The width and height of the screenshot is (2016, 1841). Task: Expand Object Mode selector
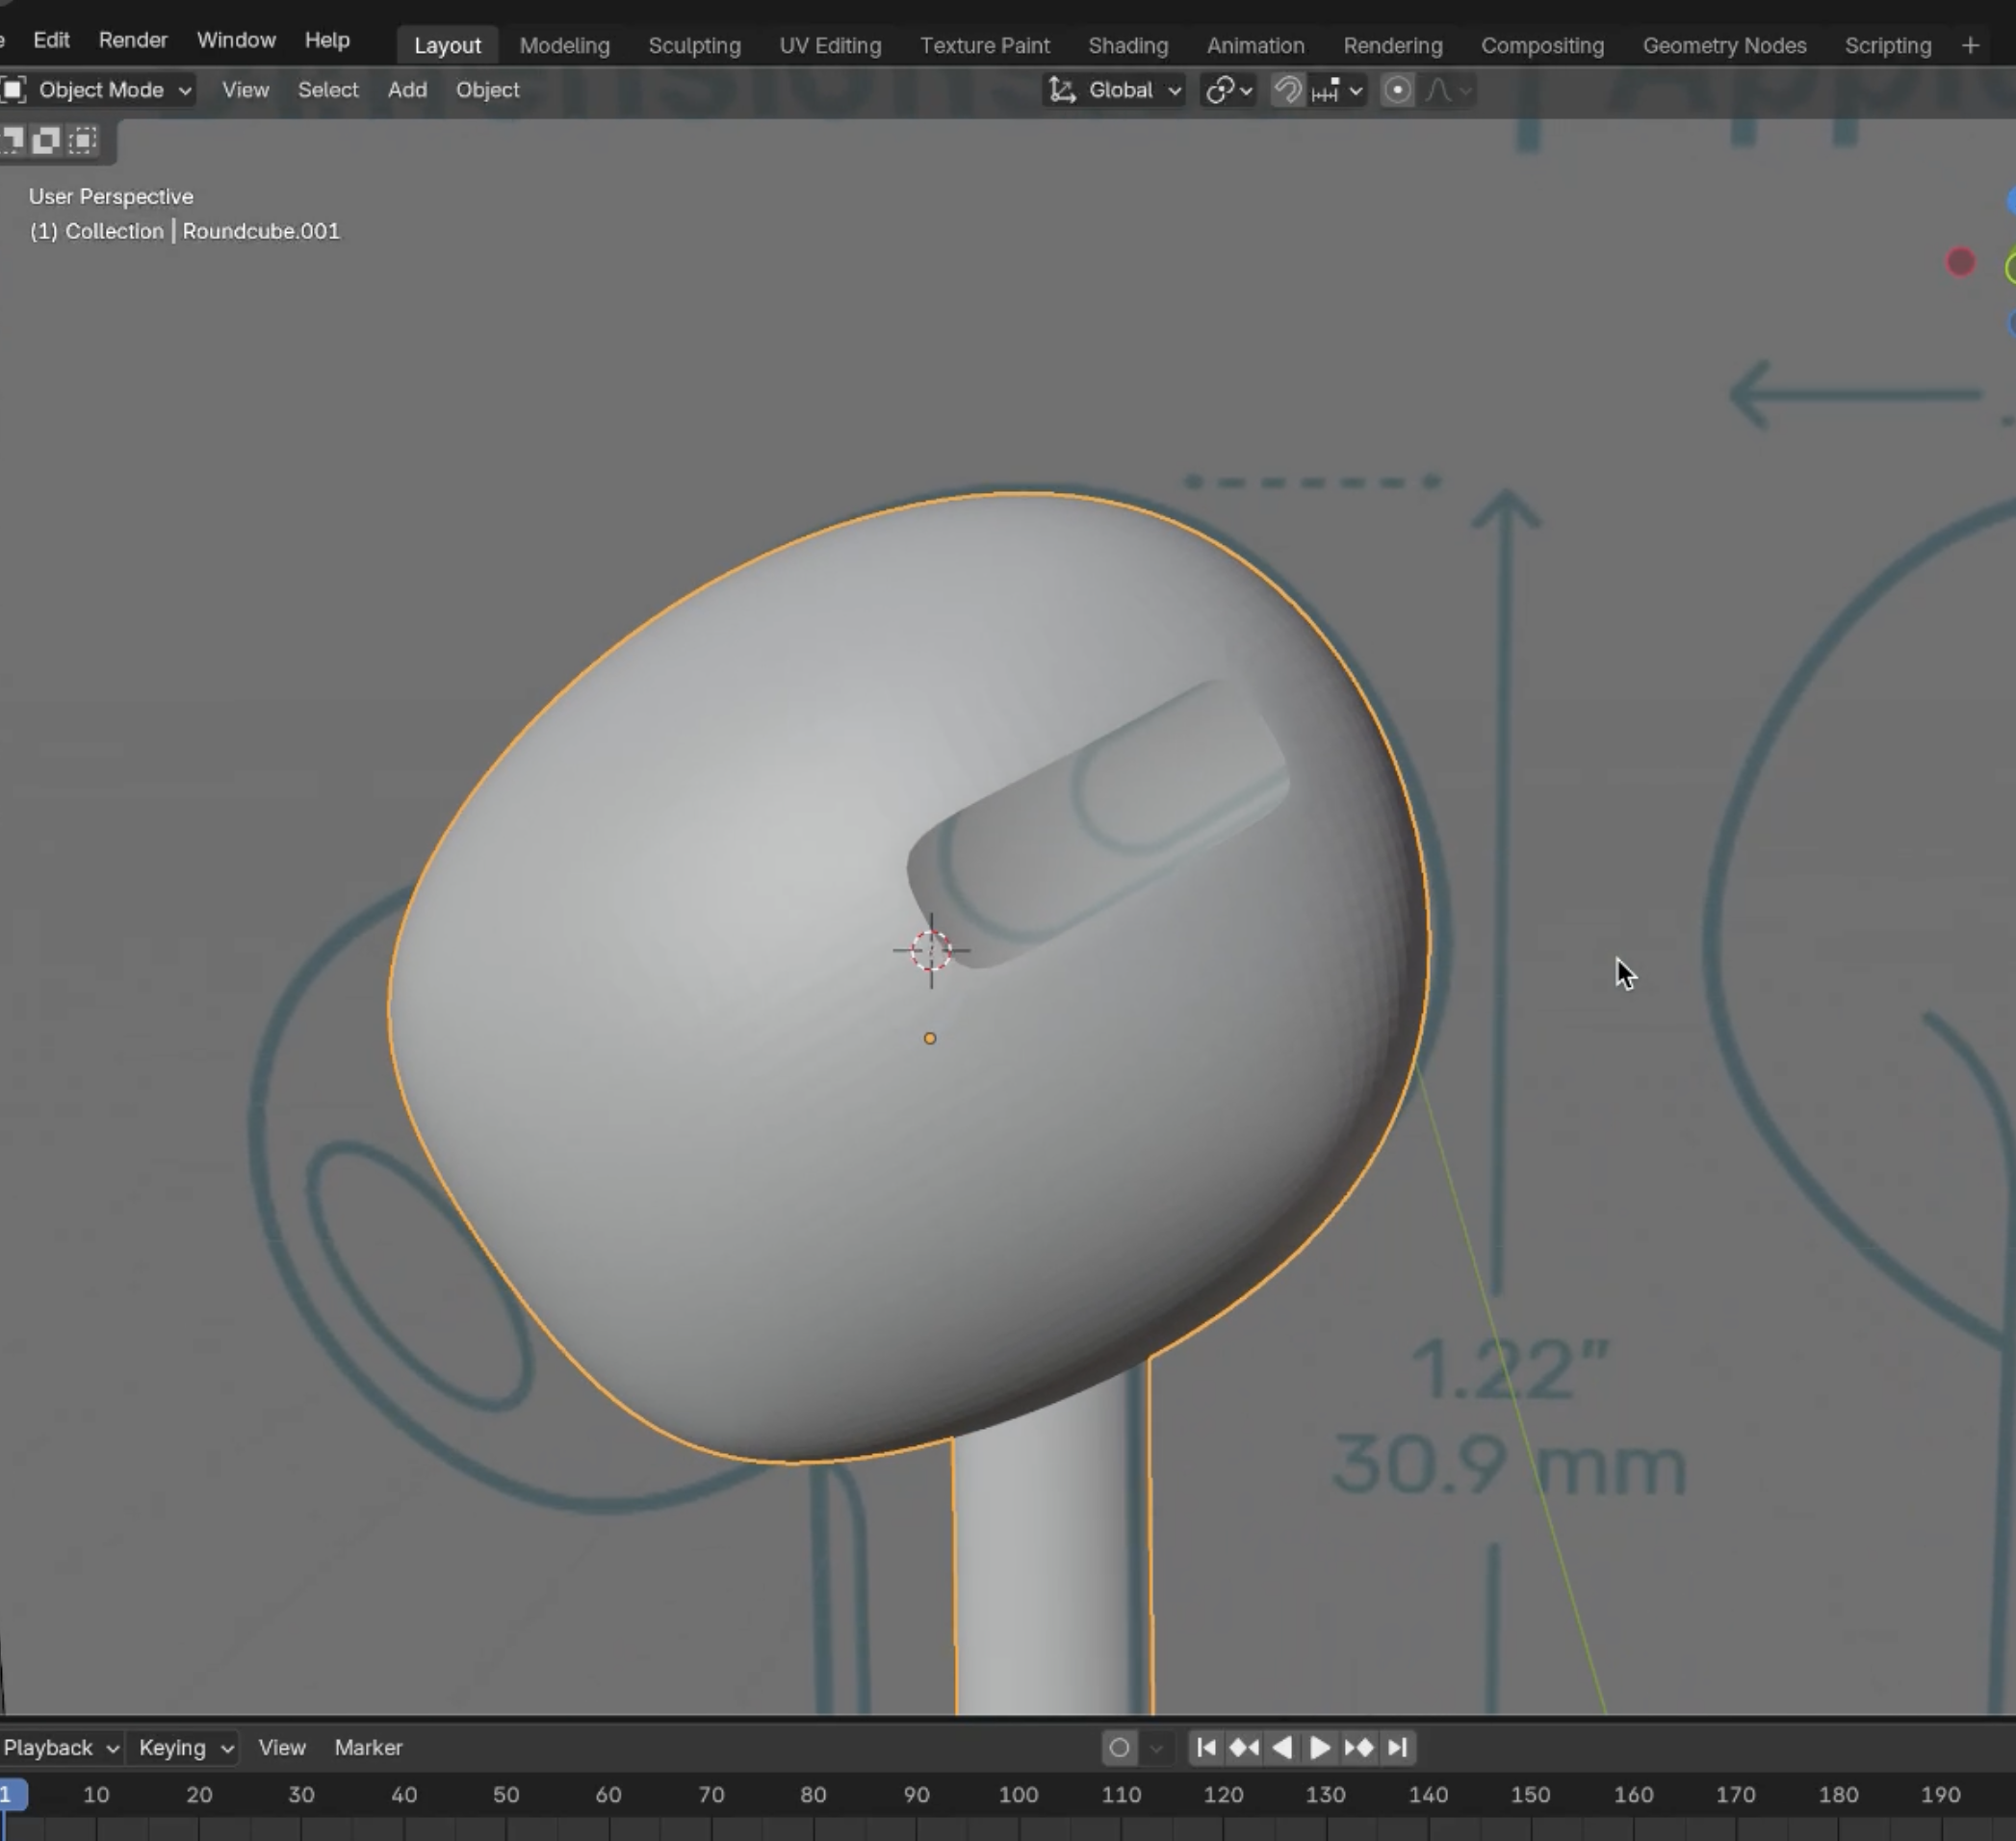point(98,90)
